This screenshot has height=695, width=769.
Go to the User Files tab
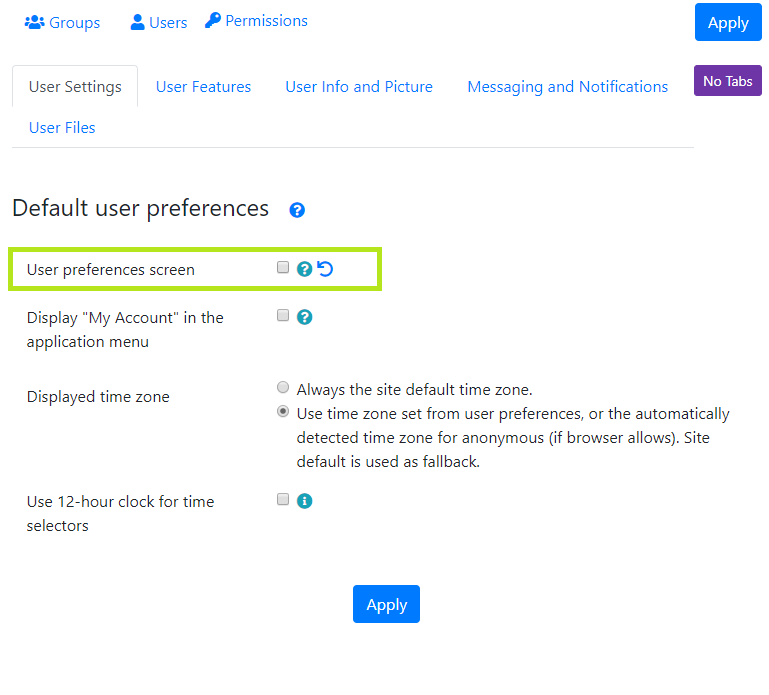click(62, 128)
